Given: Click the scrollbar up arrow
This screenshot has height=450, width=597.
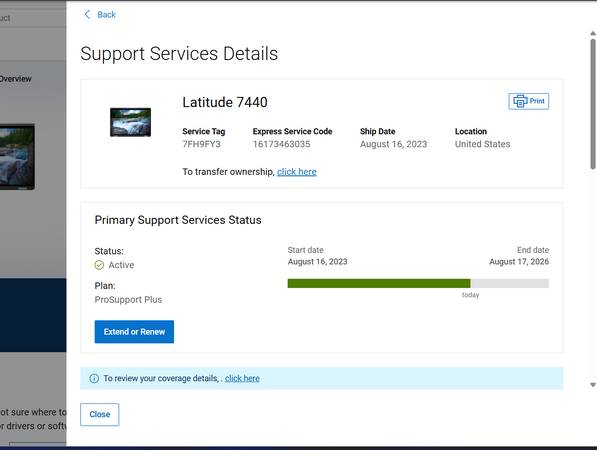Looking at the screenshot, I should [x=592, y=34].
